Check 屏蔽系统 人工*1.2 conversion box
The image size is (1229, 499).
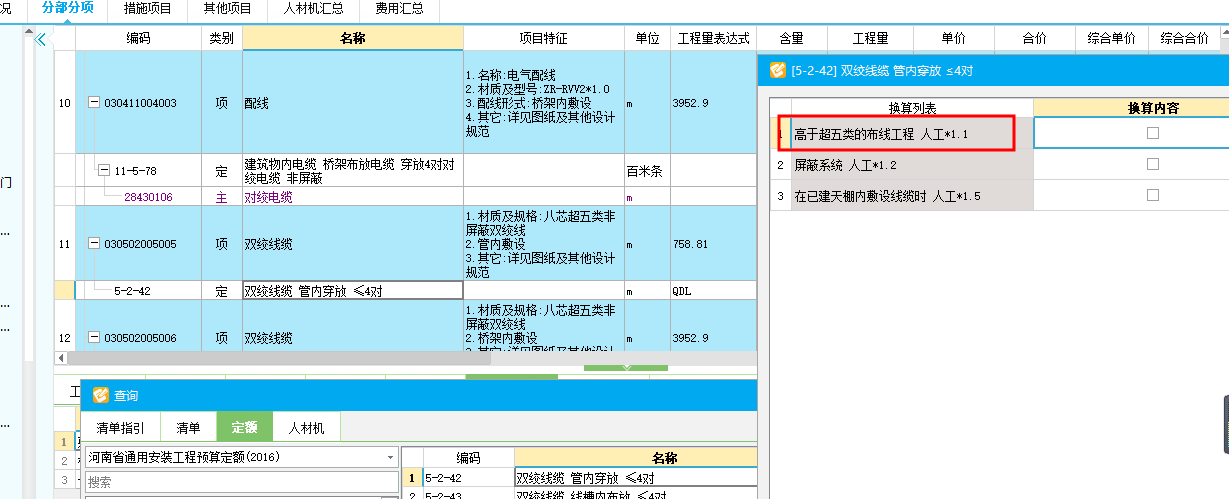[x=1153, y=164]
